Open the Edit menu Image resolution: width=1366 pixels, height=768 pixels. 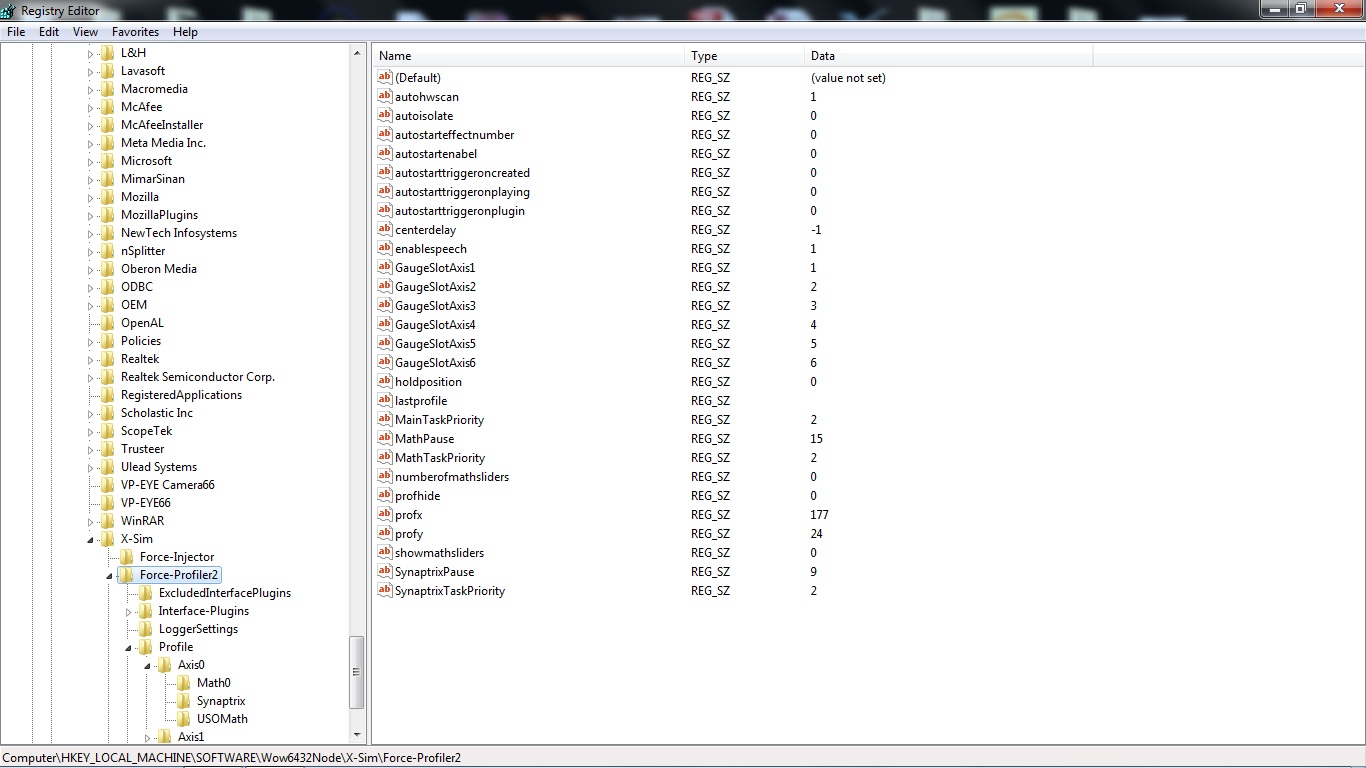coord(49,32)
